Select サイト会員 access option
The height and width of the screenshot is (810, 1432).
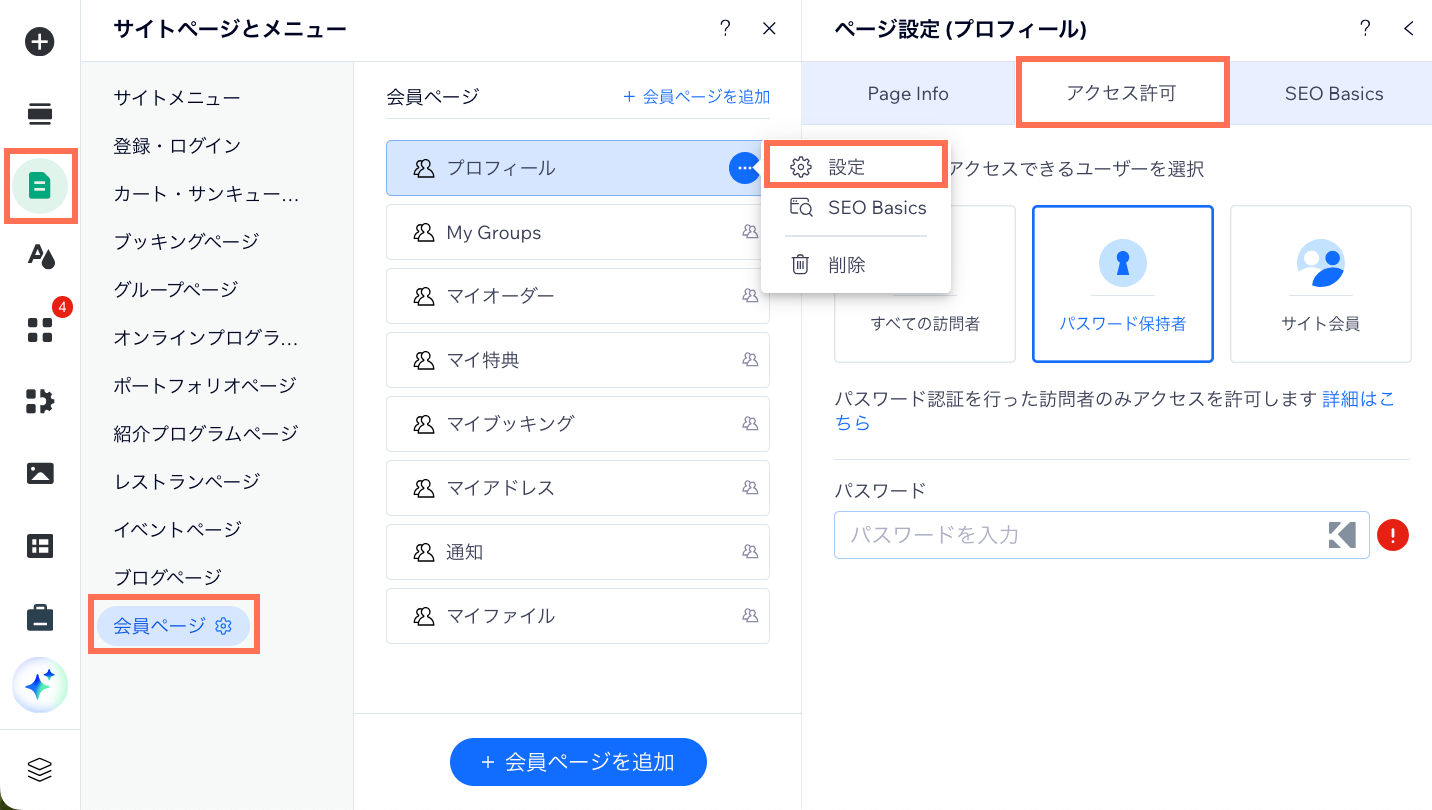tap(1320, 284)
